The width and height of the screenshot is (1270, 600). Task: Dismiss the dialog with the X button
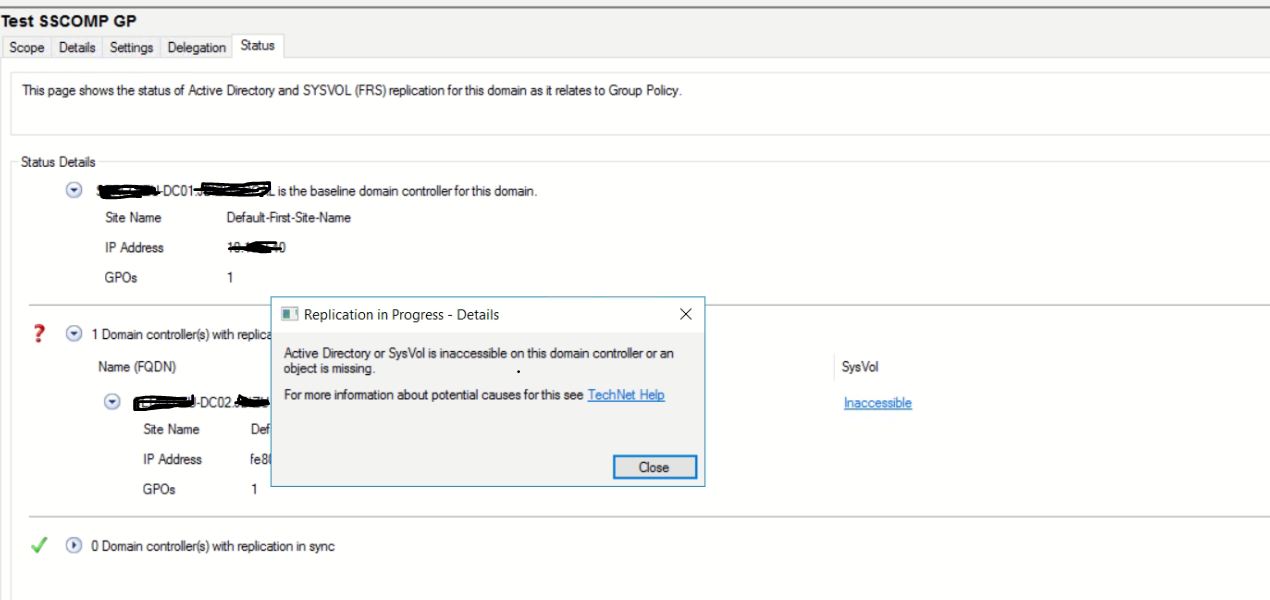(685, 314)
